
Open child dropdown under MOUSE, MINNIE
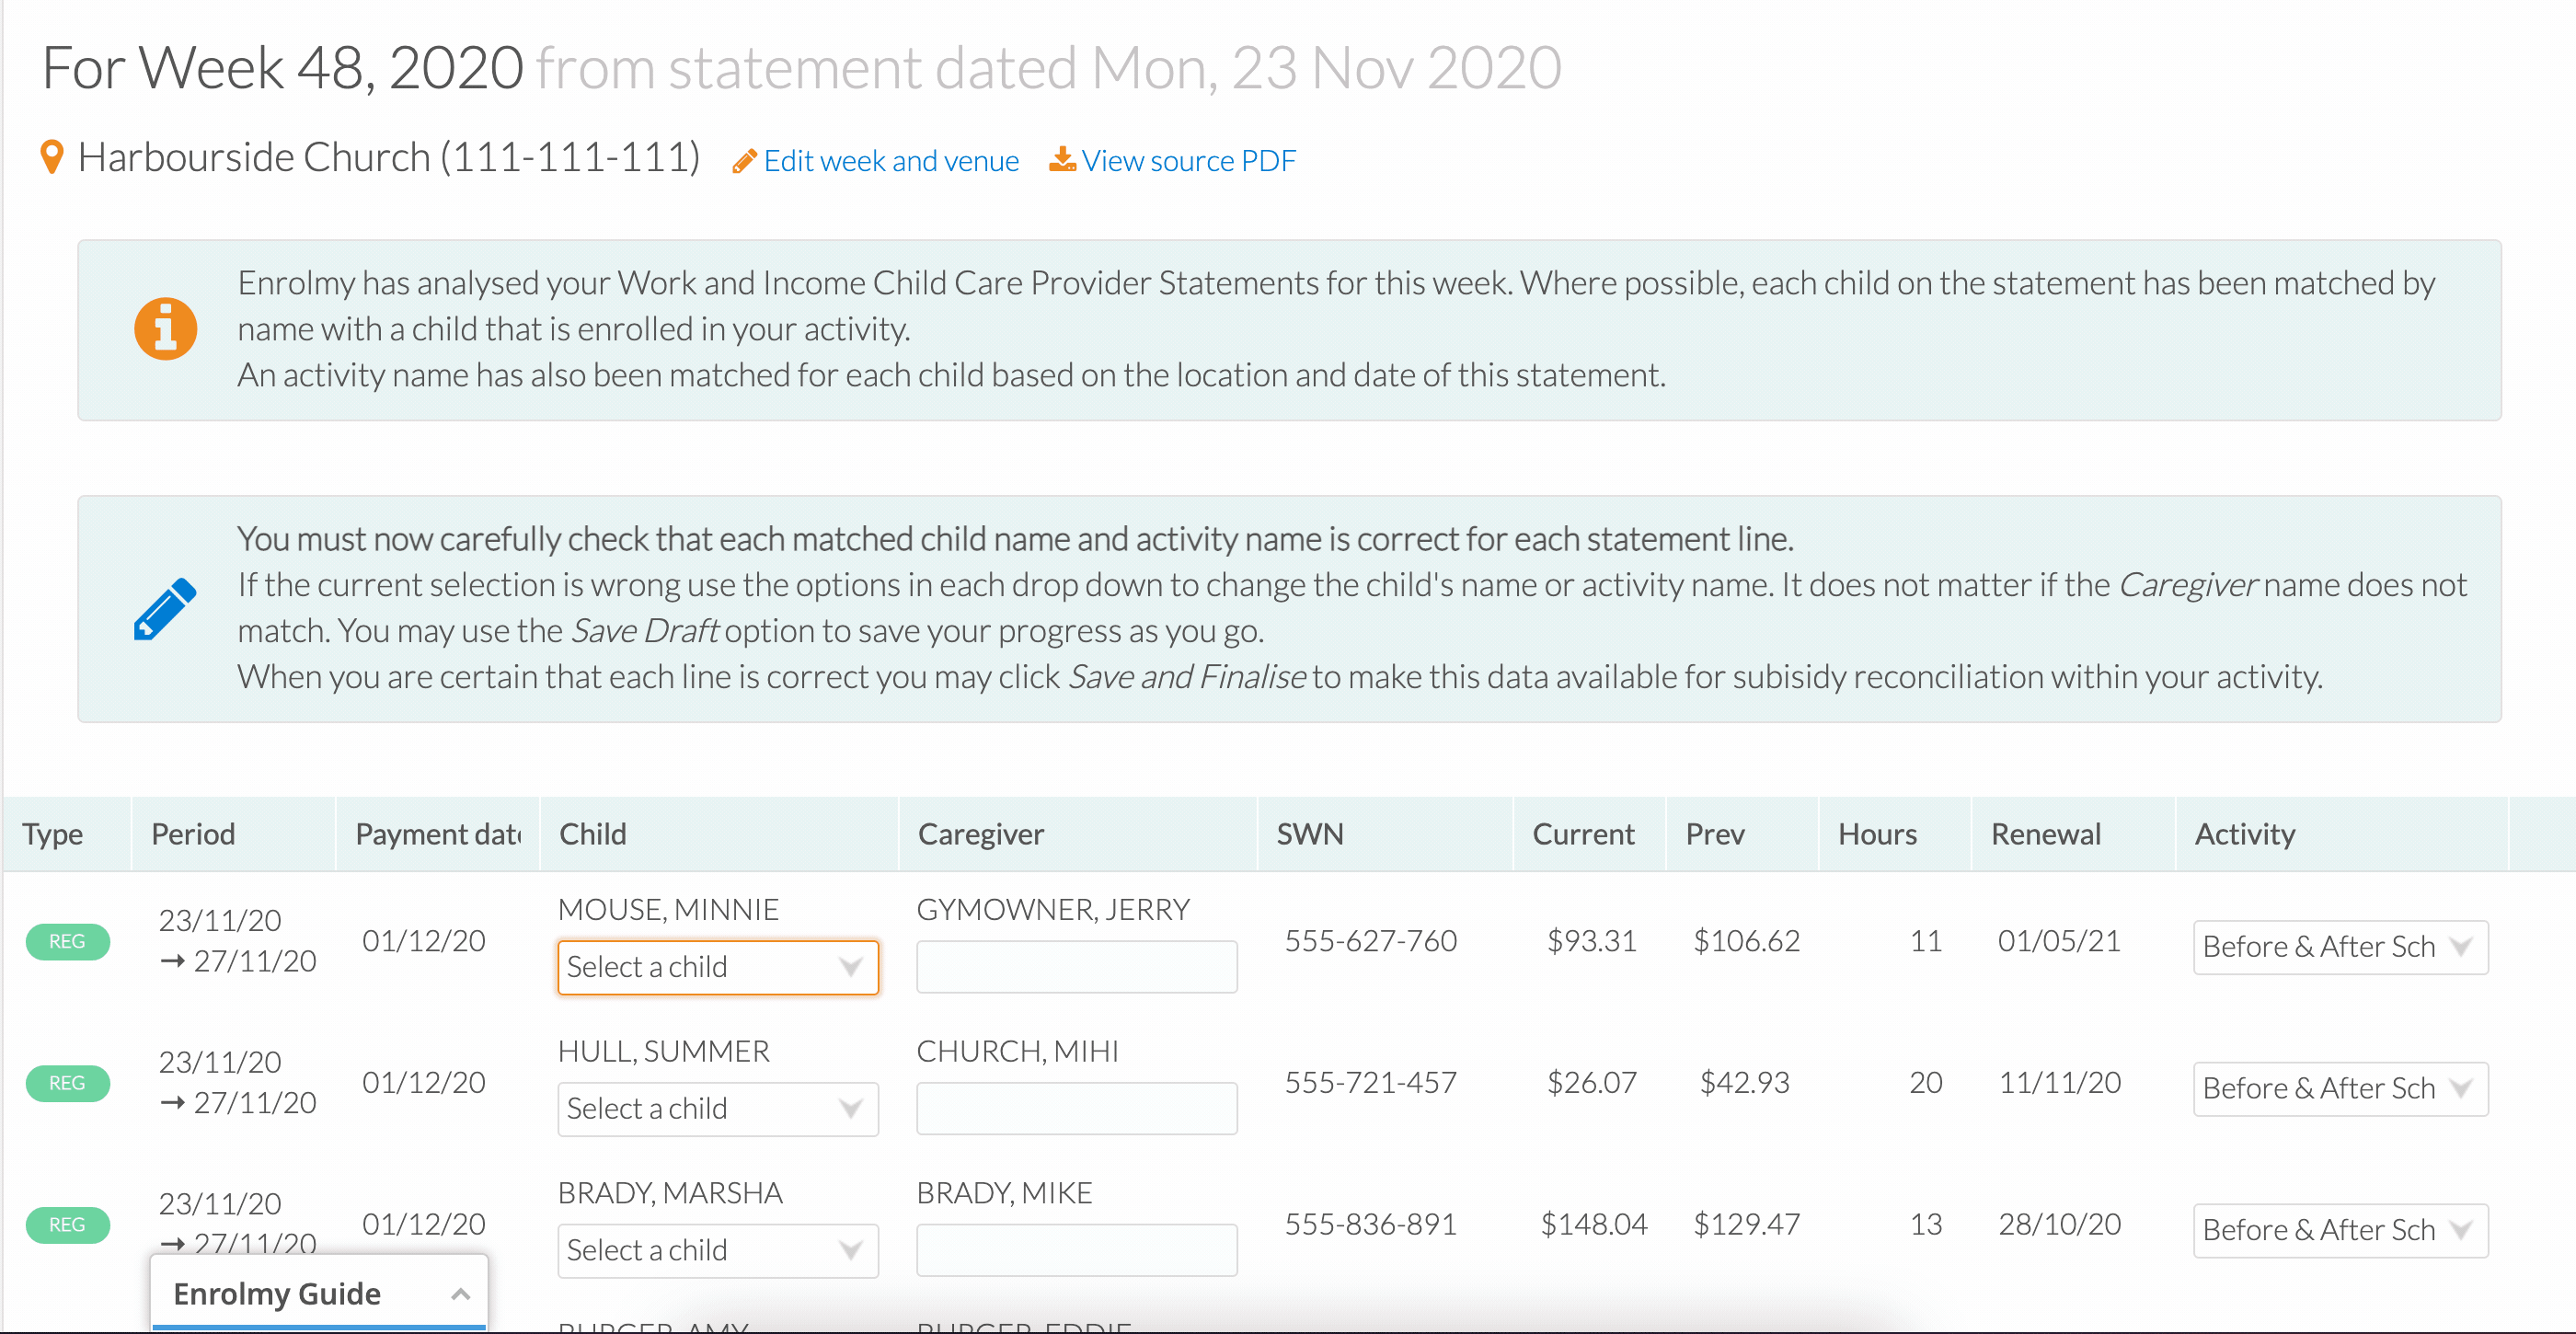point(718,967)
